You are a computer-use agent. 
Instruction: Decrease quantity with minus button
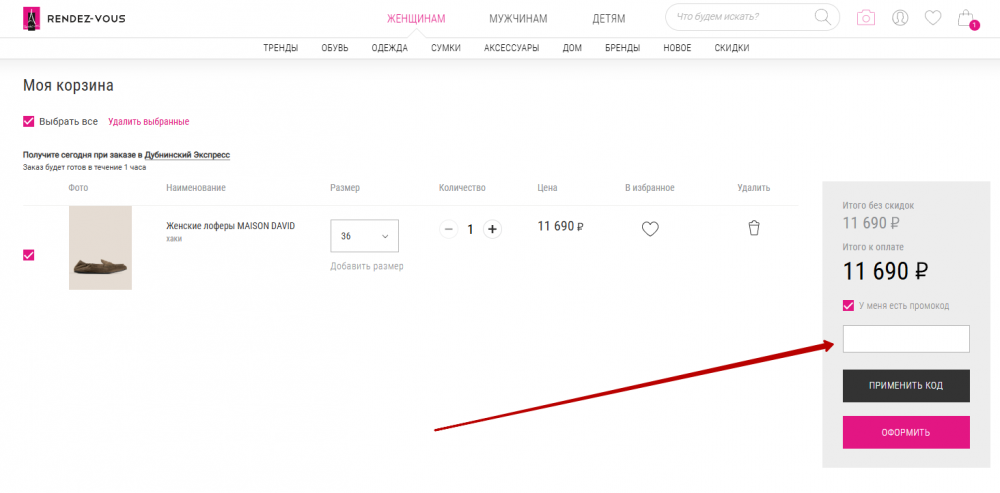coord(448,229)
